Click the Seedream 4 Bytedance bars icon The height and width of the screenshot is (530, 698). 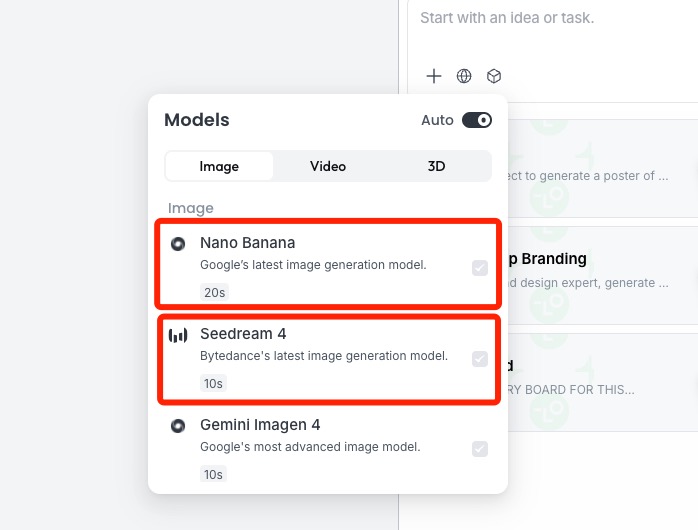(178, 335)
